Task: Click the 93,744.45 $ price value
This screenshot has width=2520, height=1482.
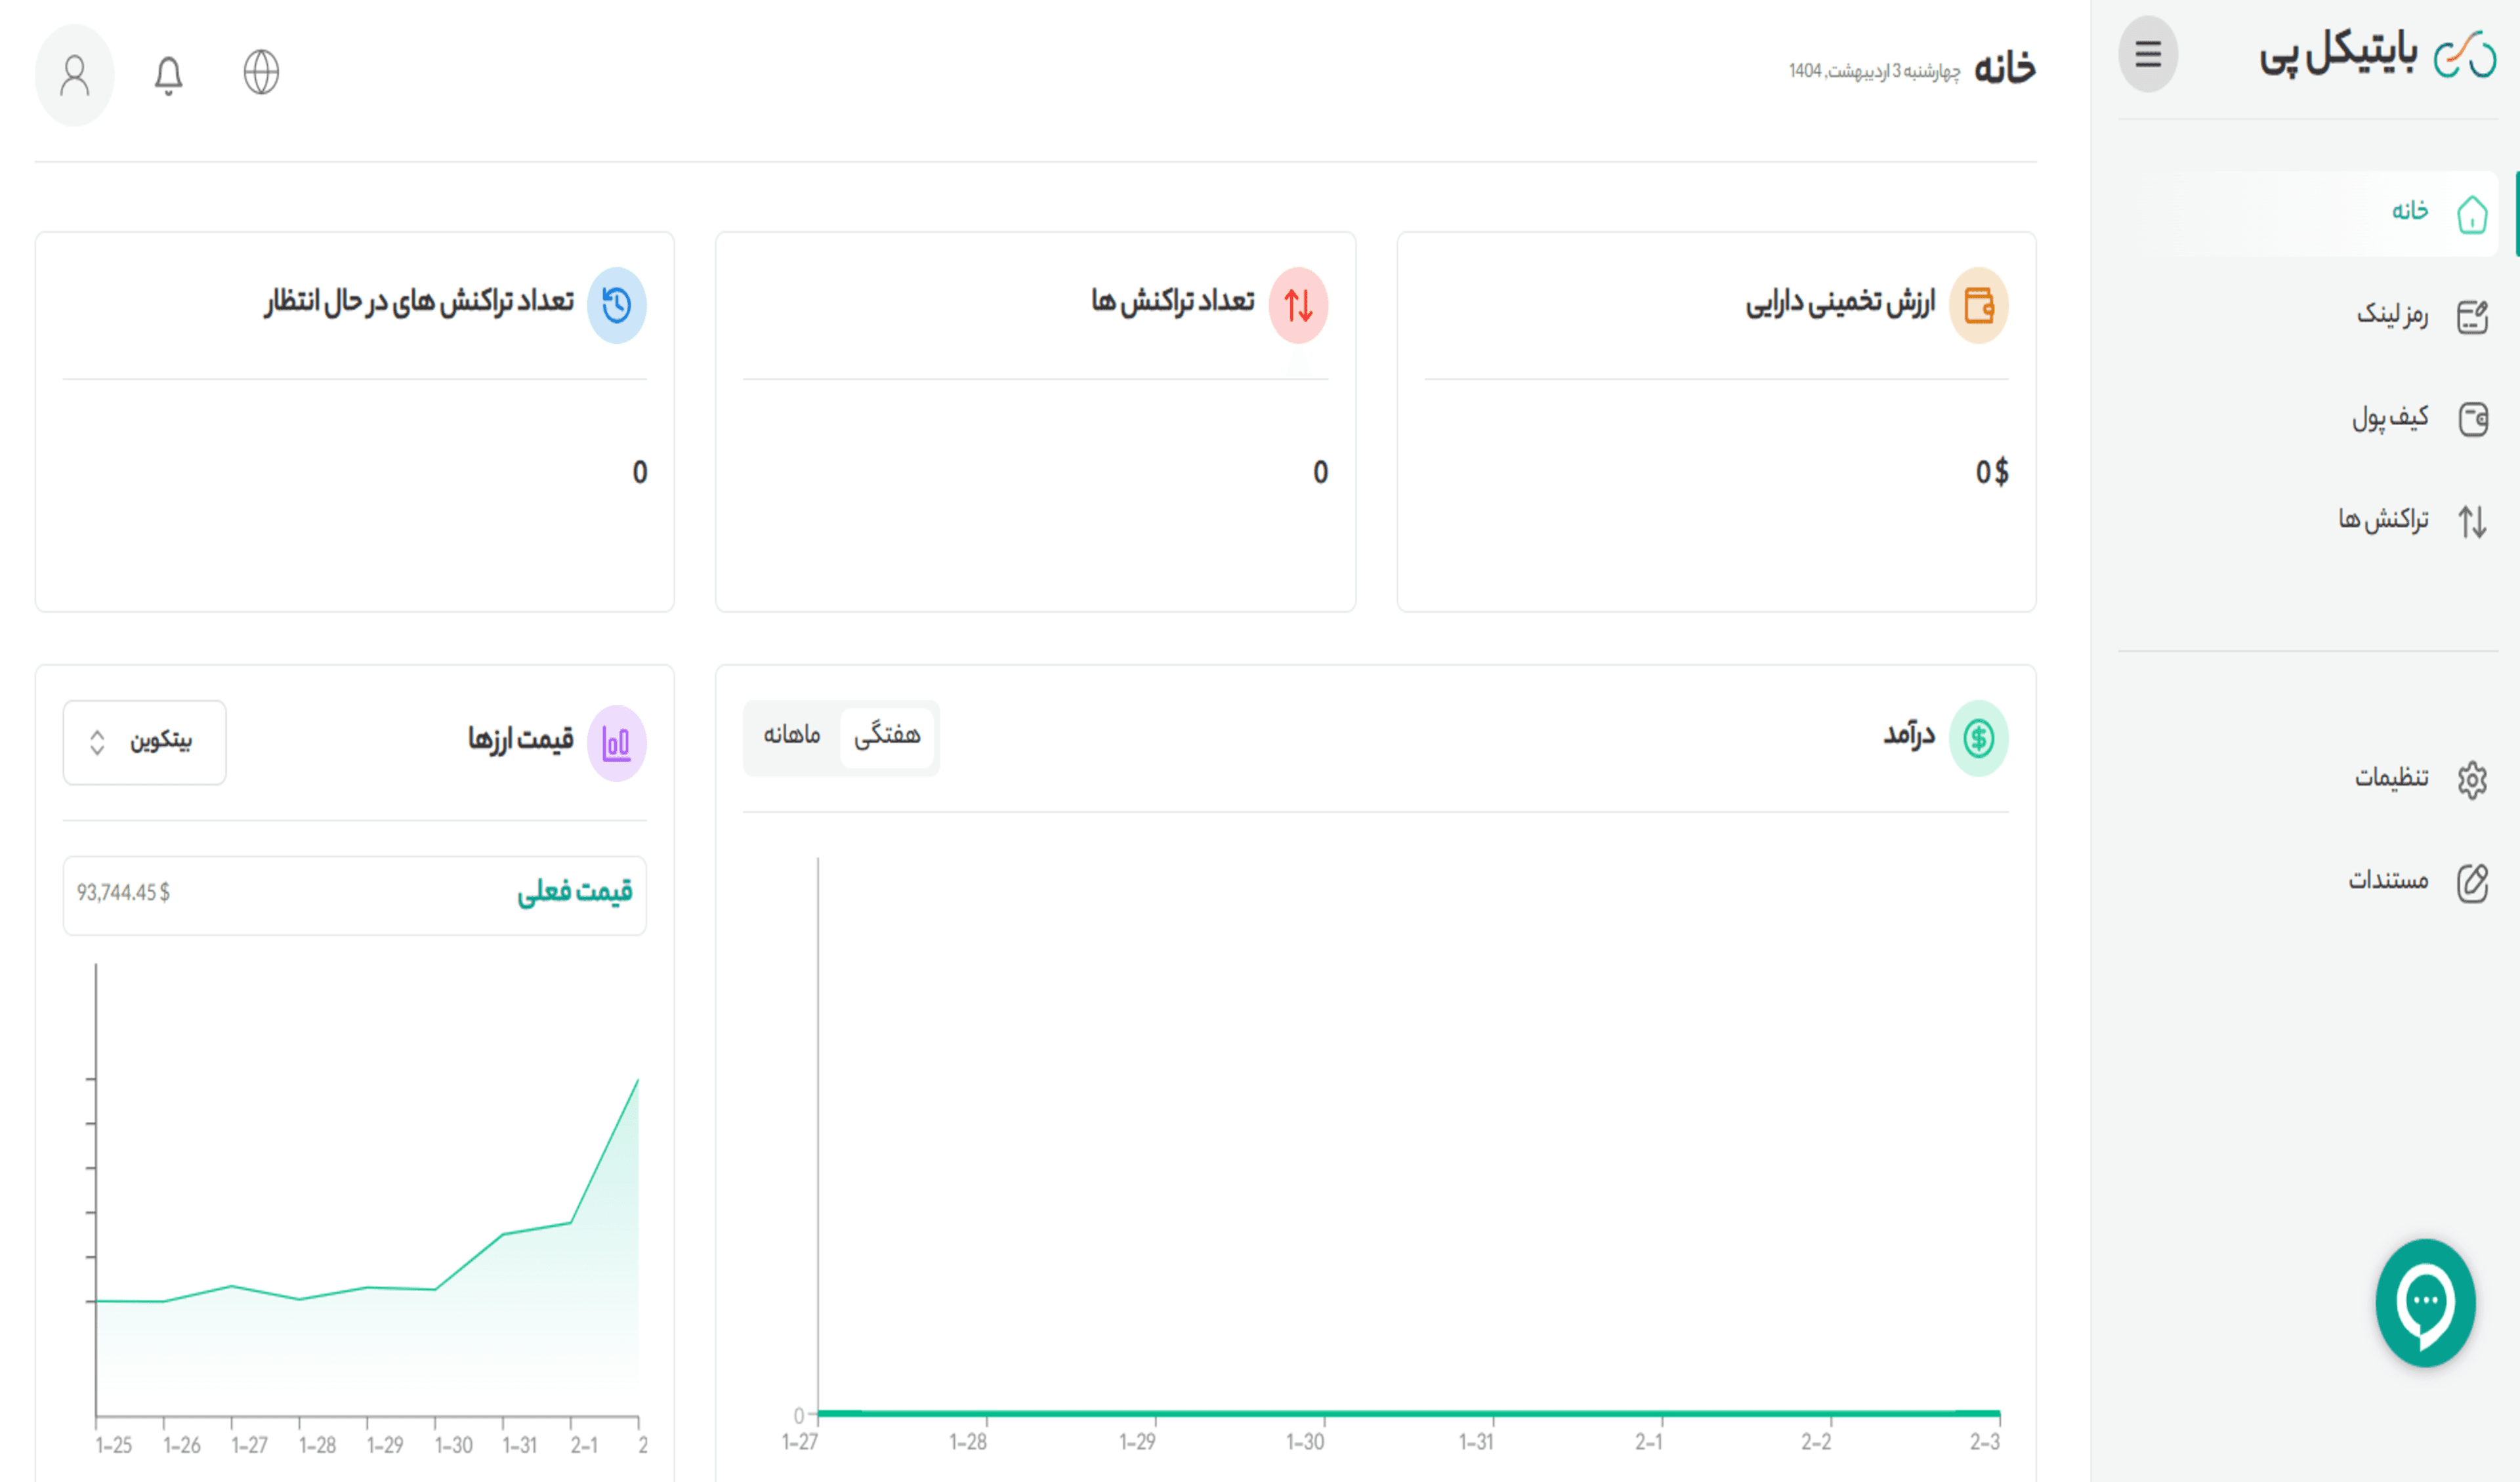Action: coord(123,892)
